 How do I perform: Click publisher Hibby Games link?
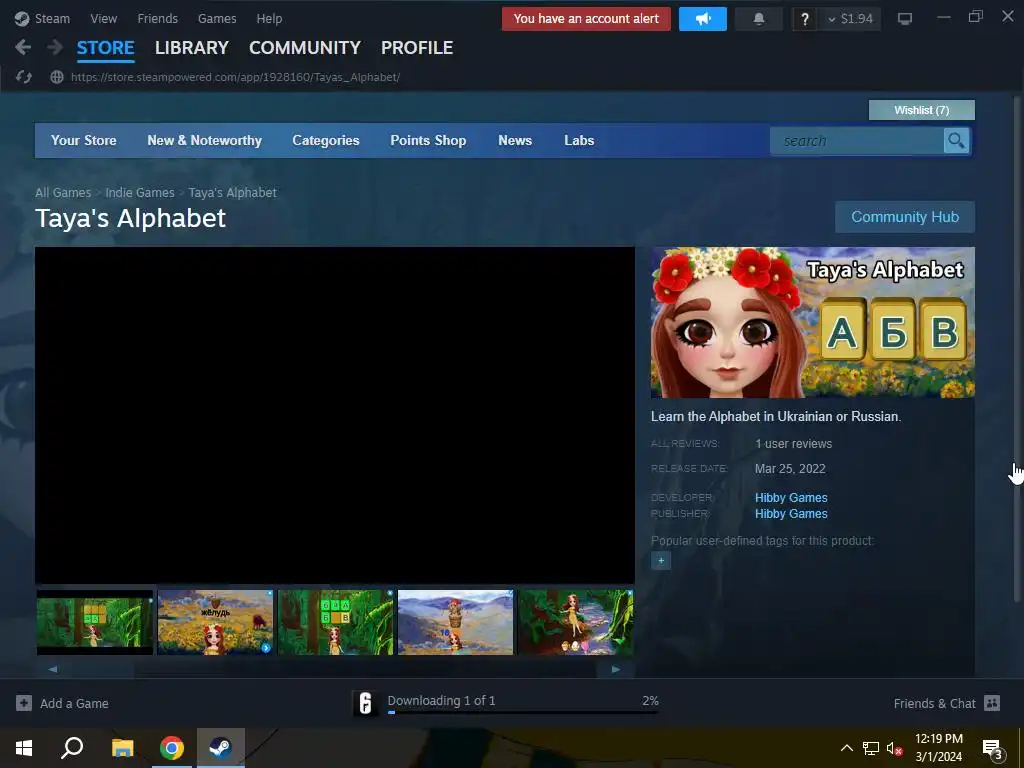(x=792, y=514)
